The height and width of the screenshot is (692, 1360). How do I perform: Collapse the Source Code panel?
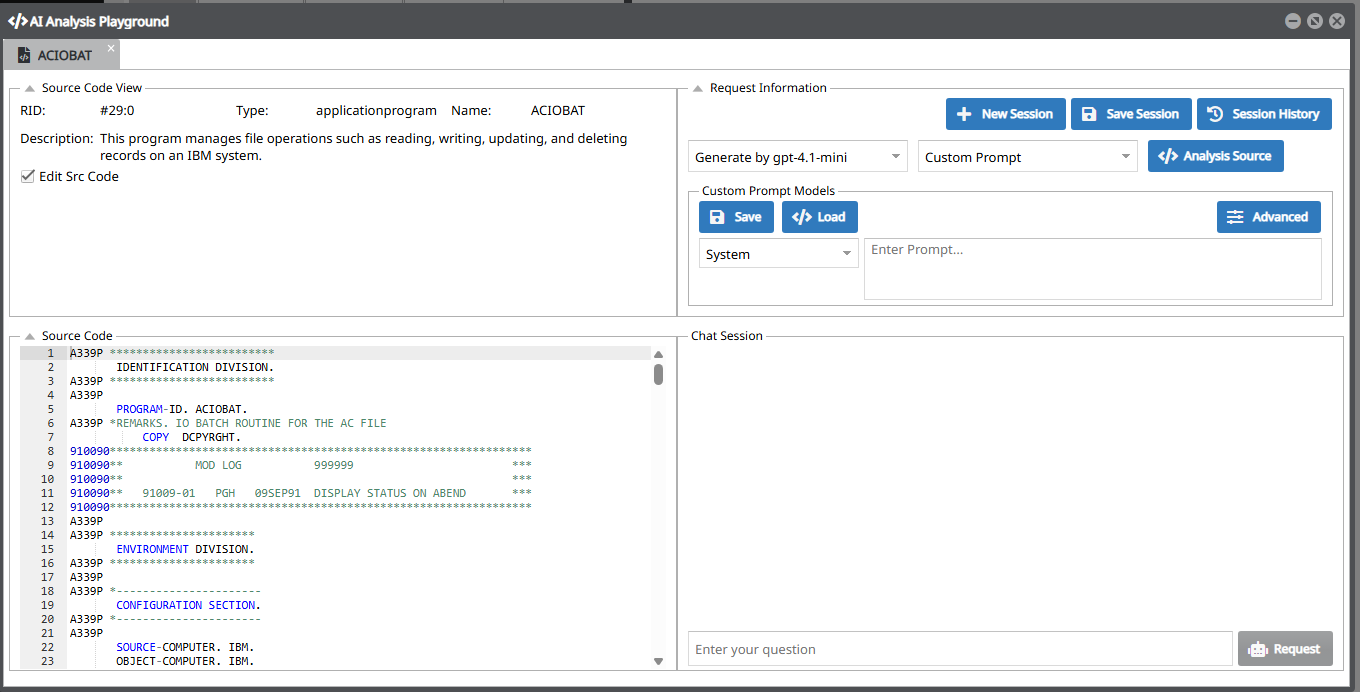tap(30, 336)
